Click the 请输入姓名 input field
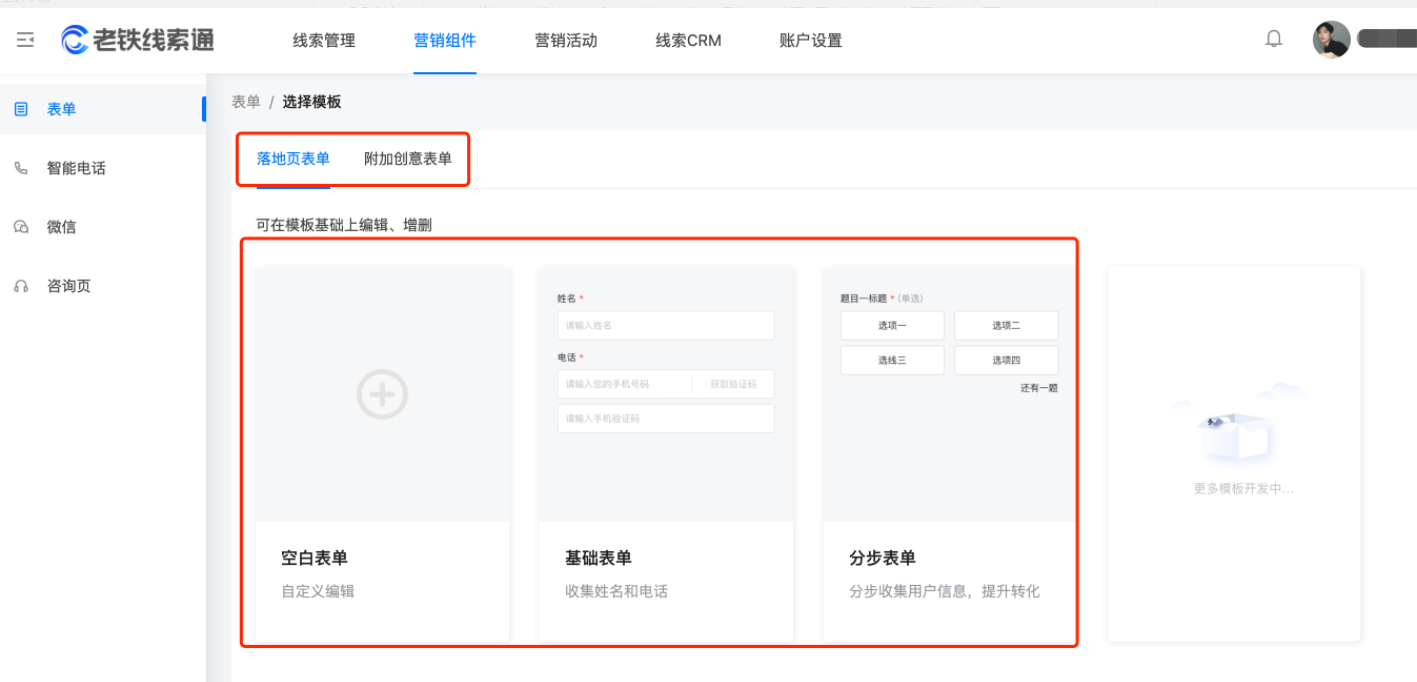Screen dimensions: 1417x682 [665, 325]
